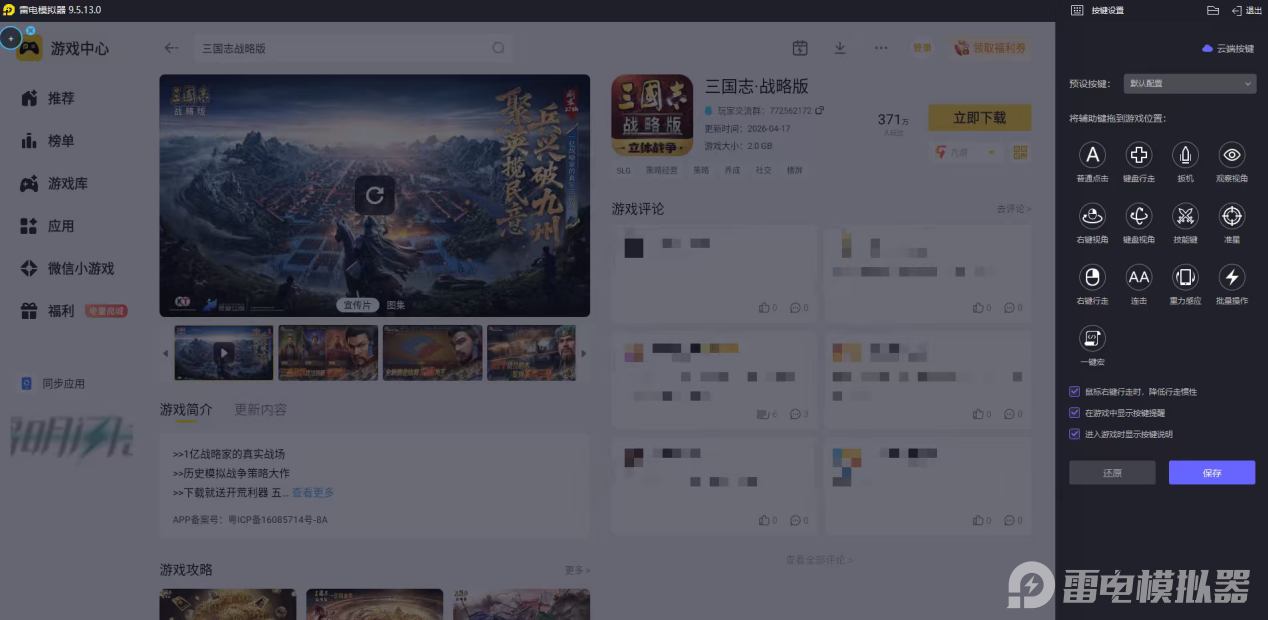Screen dimensions: 1268x620
Task: Select the 右键行走 mouse tool
Action: click(x=1092, y=277)
